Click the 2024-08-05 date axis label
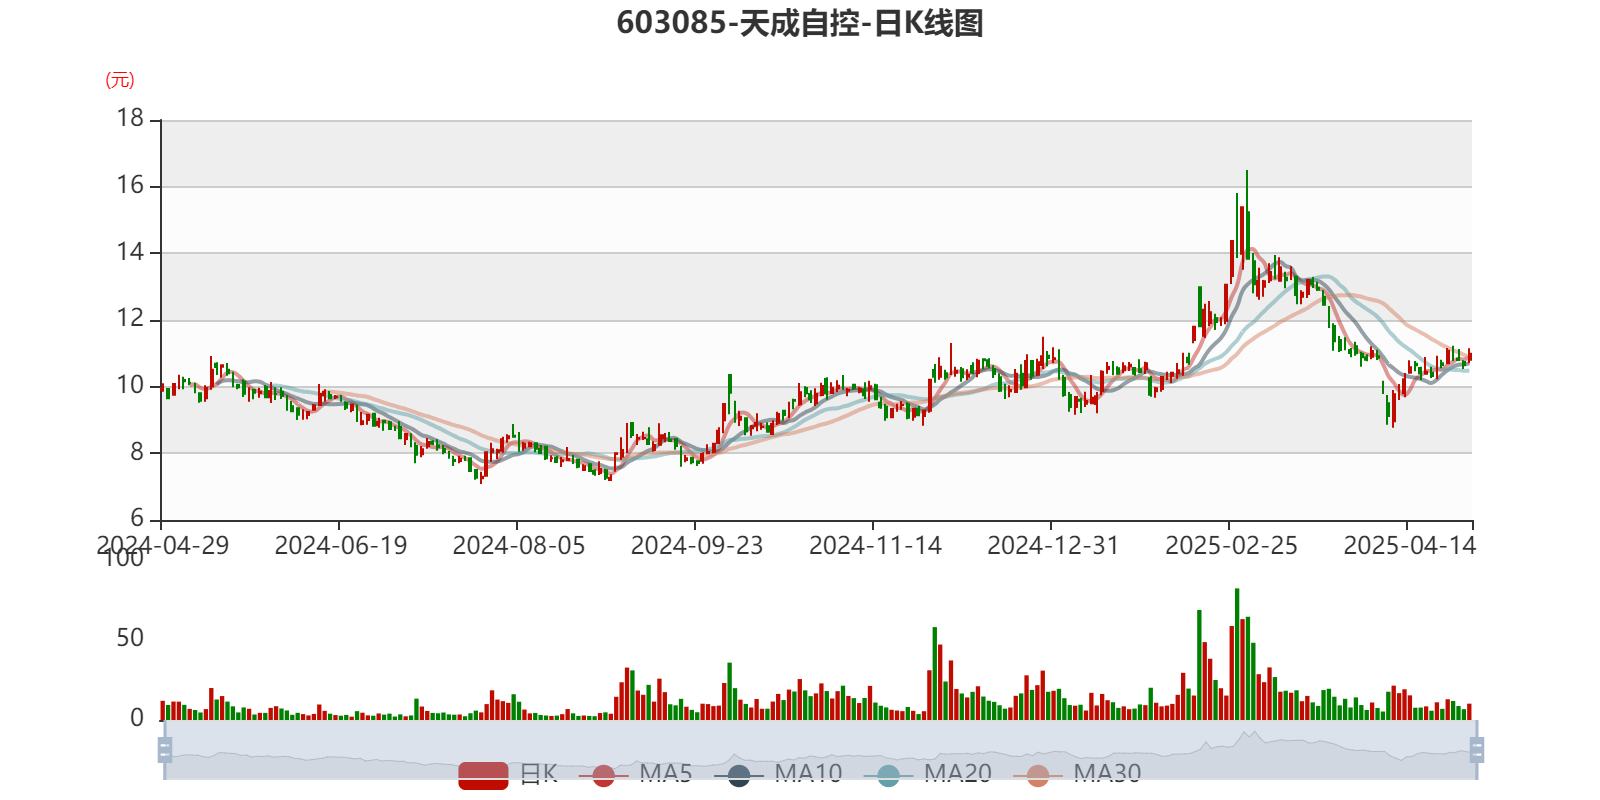The image size is (1600, 800). coord(519,545)
